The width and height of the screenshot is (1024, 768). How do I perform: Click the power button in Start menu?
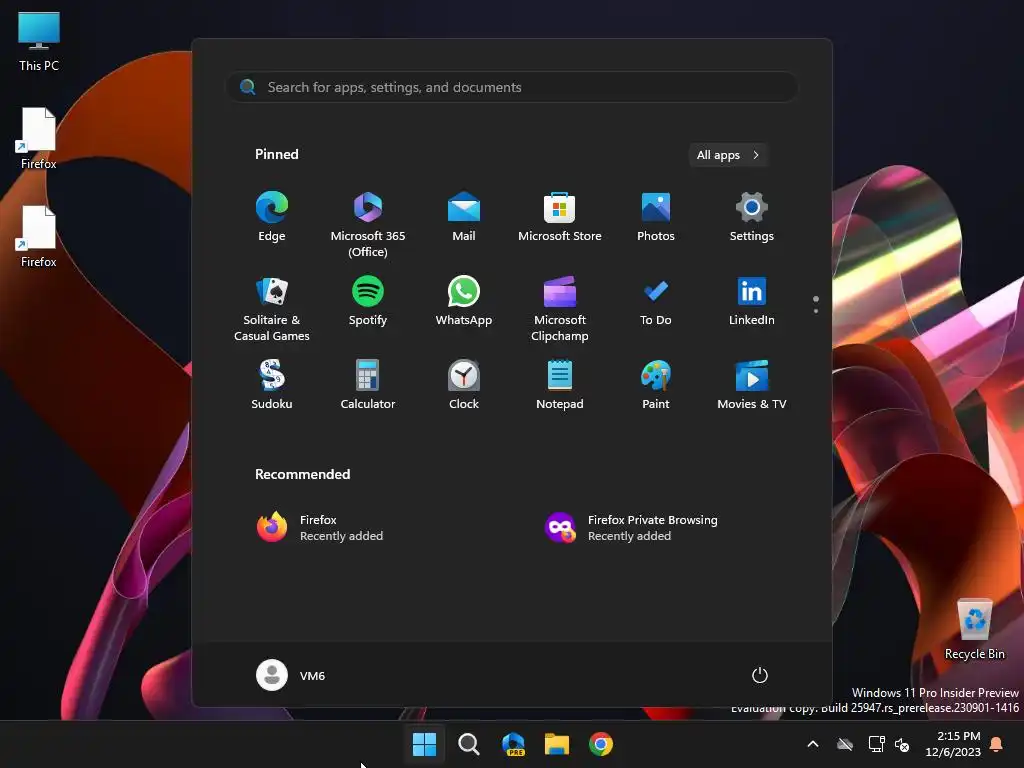(x=760, y=675)
